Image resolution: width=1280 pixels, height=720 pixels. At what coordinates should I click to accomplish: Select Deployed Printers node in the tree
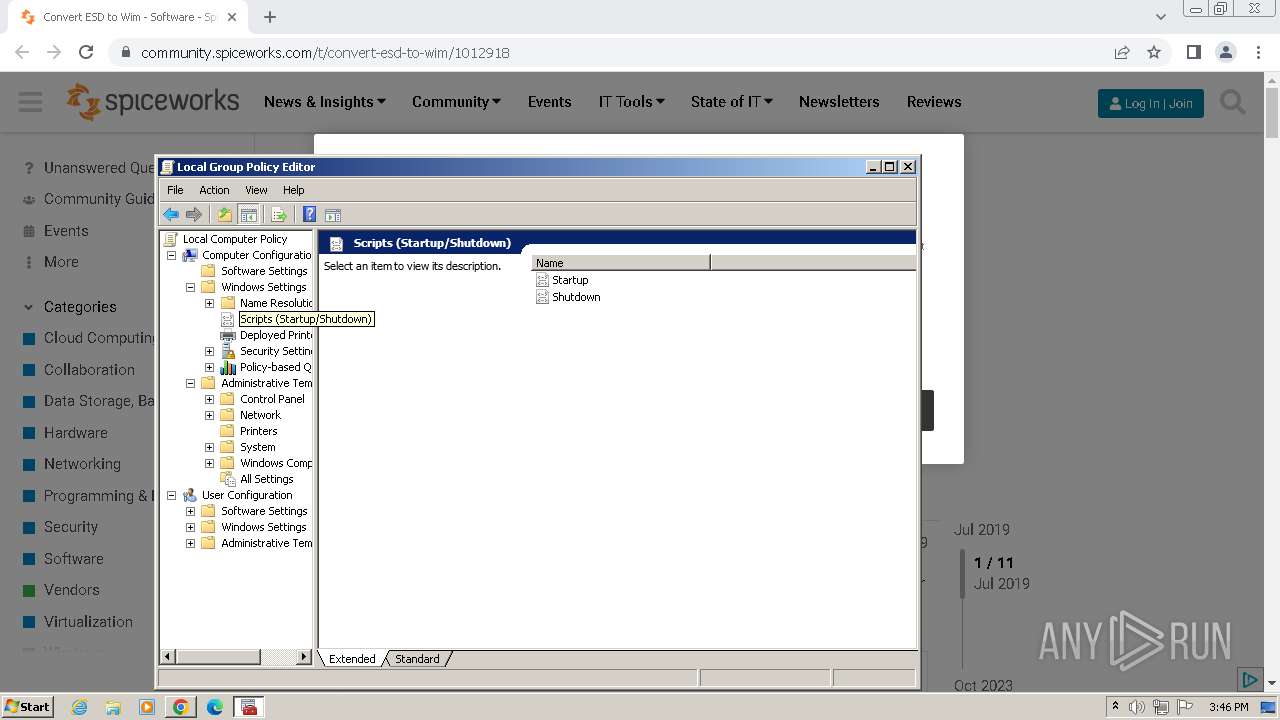[276, 335]
